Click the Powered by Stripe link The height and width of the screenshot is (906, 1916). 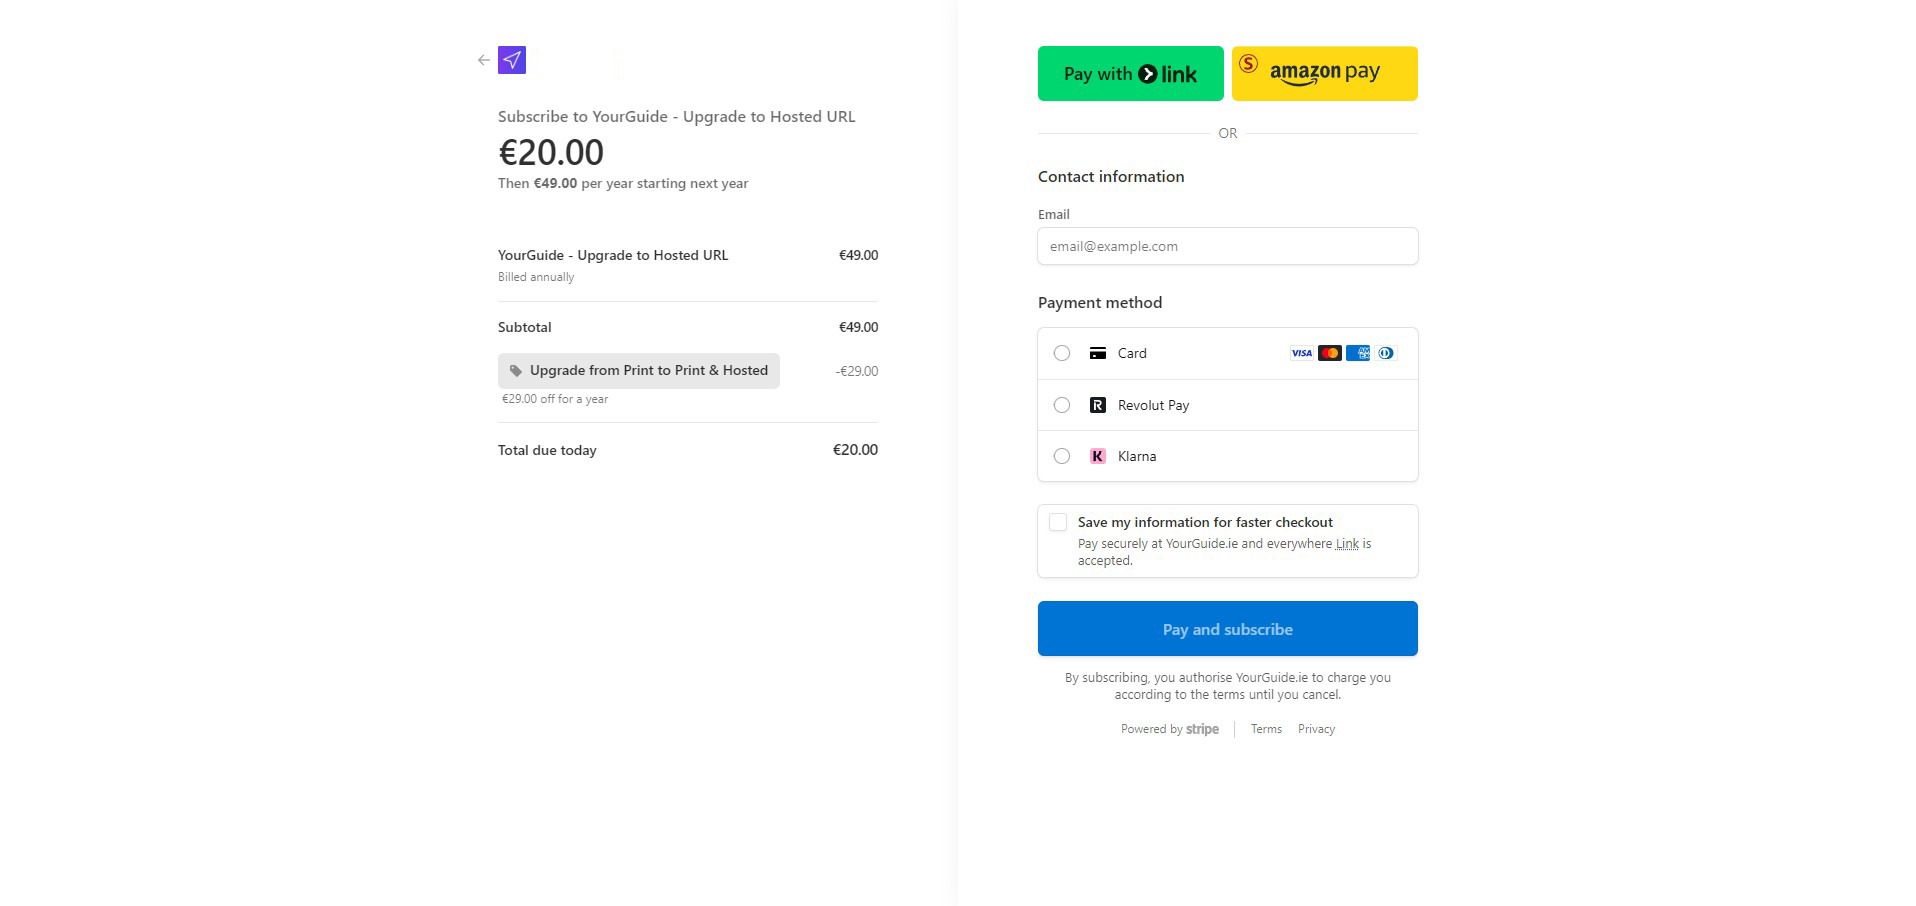click(x=1170, y=729)
